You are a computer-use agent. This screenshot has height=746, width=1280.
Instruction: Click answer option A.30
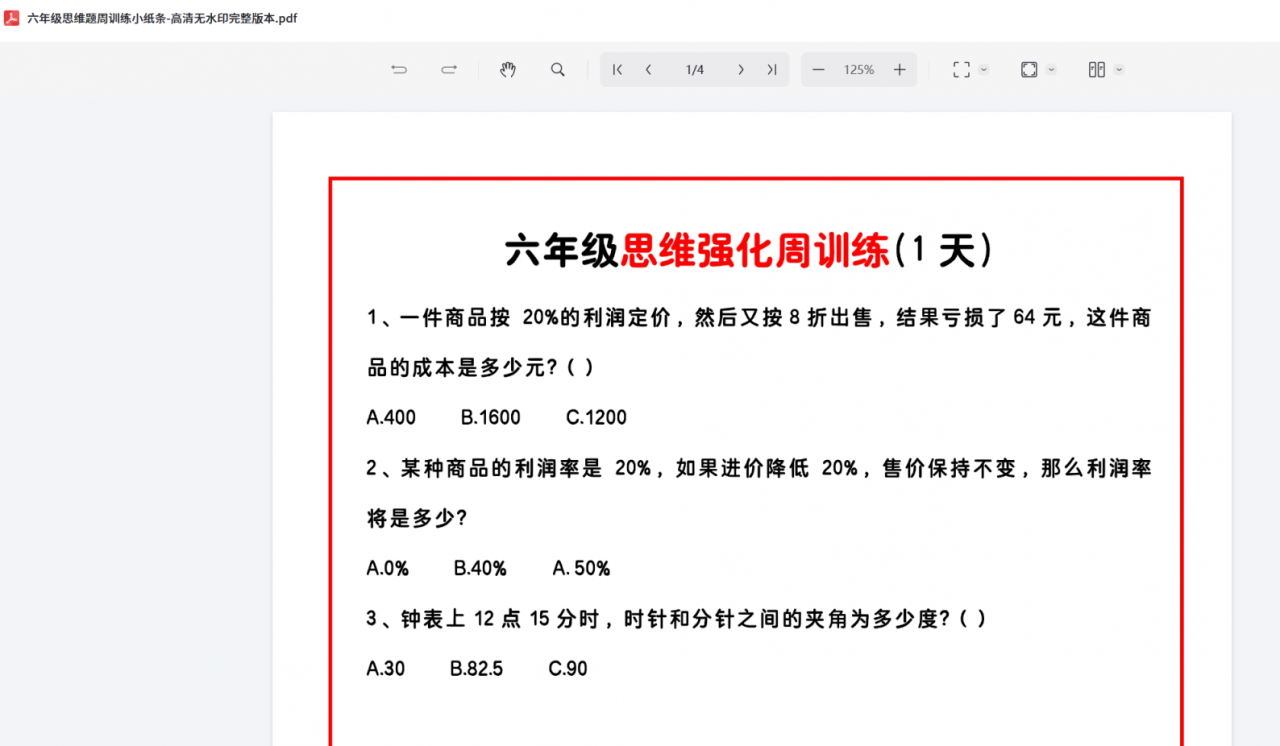click(x=386, y=669)
